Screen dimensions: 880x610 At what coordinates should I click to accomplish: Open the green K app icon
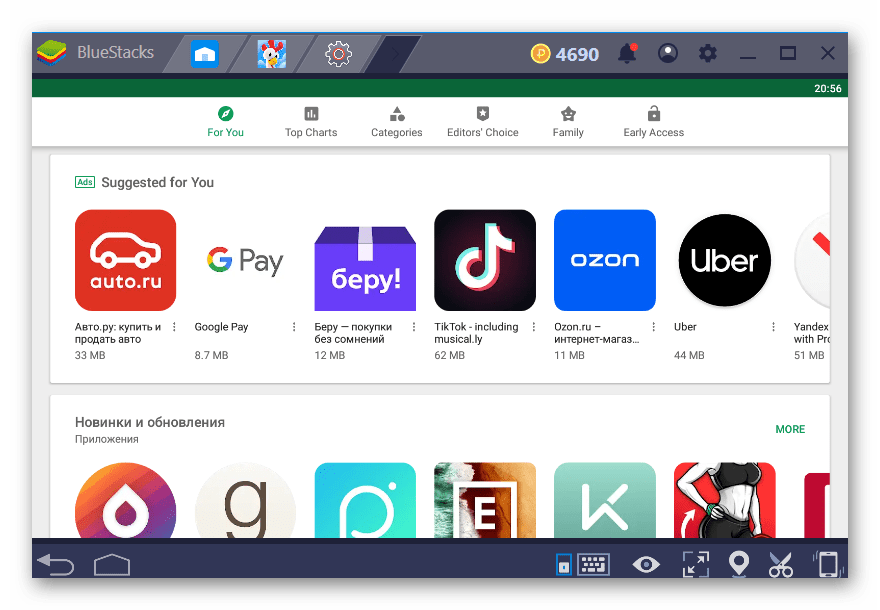click(x=605, y=501)
